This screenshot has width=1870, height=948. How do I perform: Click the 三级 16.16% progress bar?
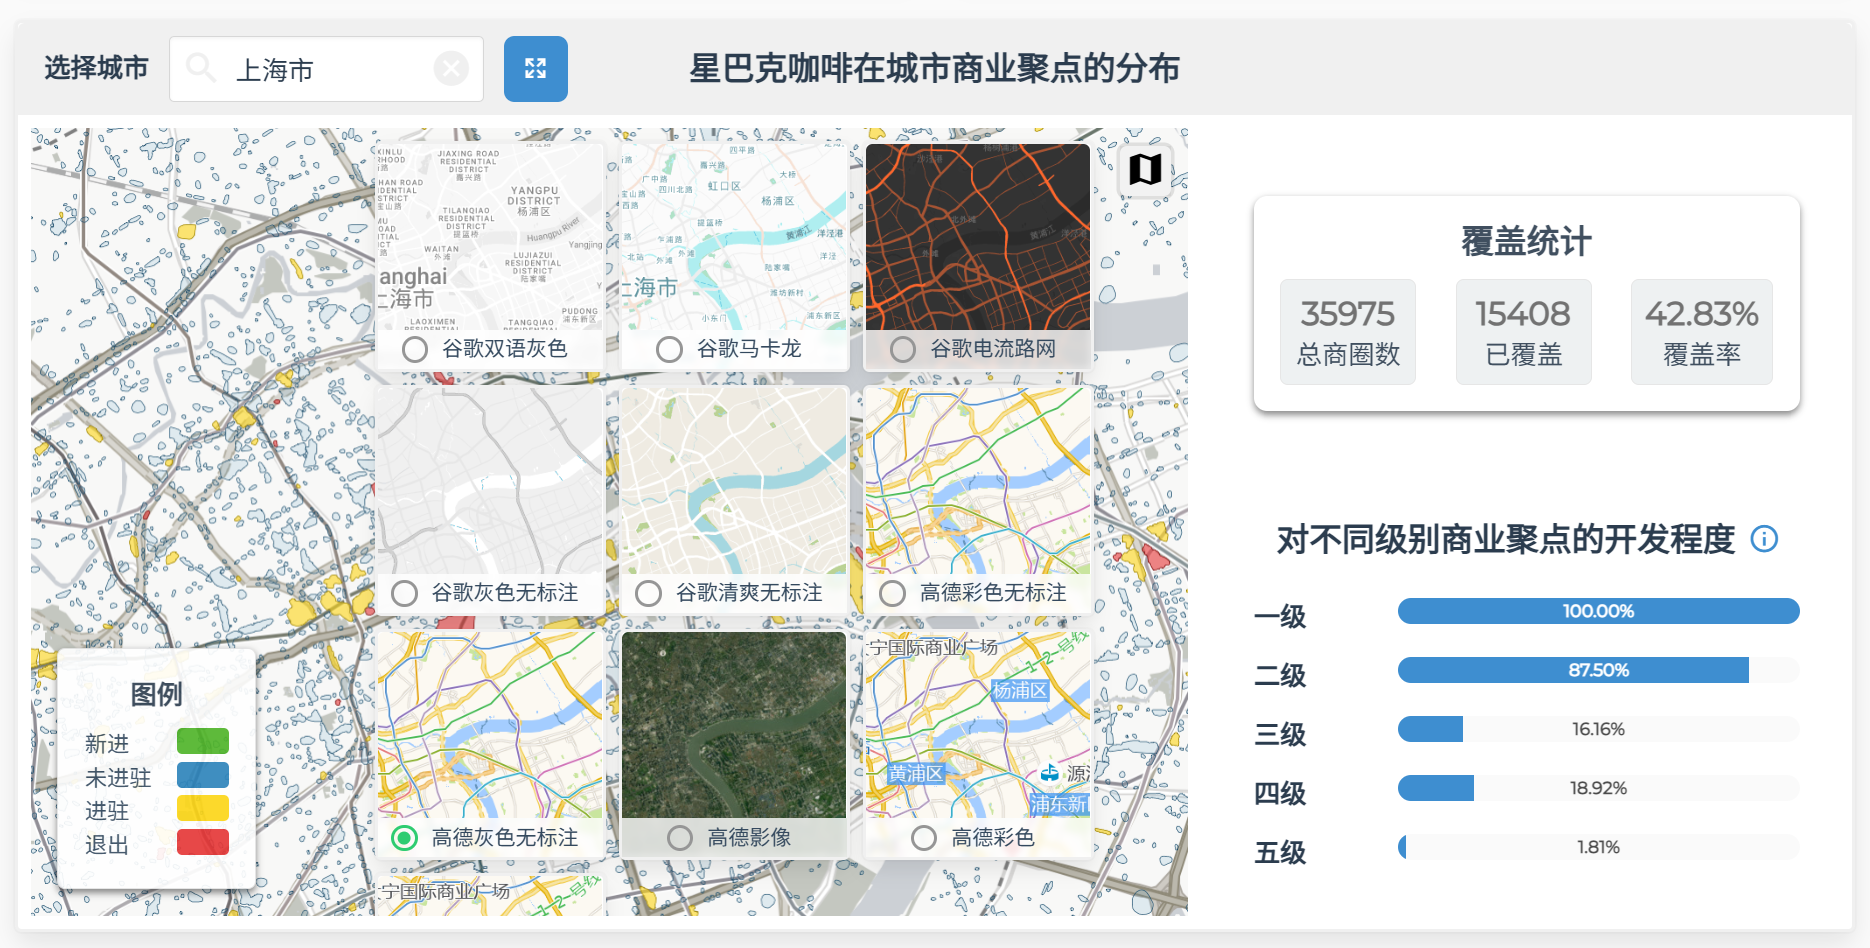pyautogui.click(x=1598, y=729)
